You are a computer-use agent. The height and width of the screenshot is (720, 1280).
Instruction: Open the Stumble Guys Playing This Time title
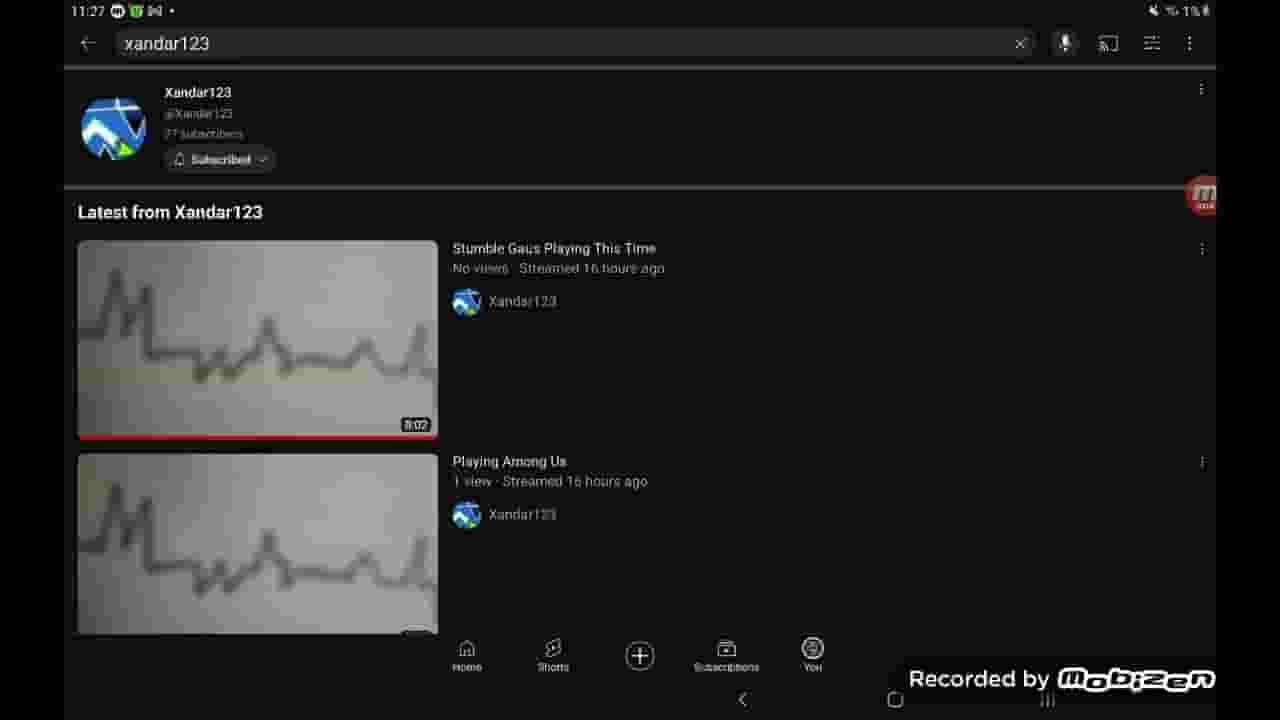pos(554,249)
